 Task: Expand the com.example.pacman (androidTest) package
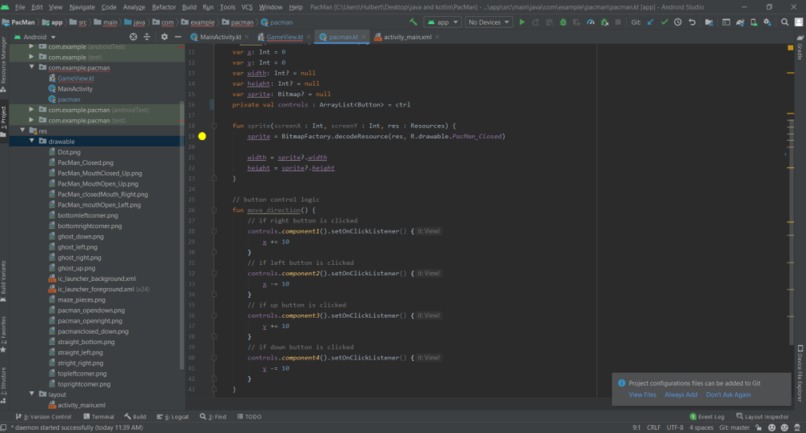32,110
